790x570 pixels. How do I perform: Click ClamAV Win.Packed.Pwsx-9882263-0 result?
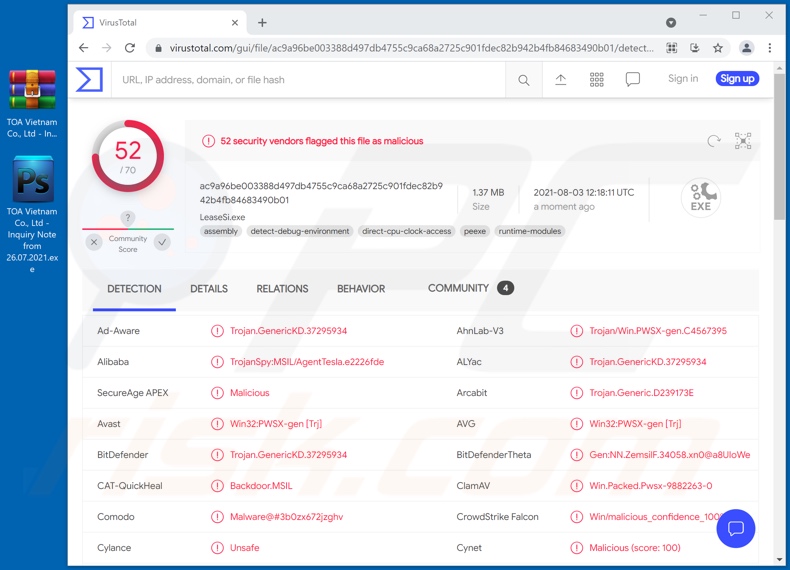coord(650,486)
